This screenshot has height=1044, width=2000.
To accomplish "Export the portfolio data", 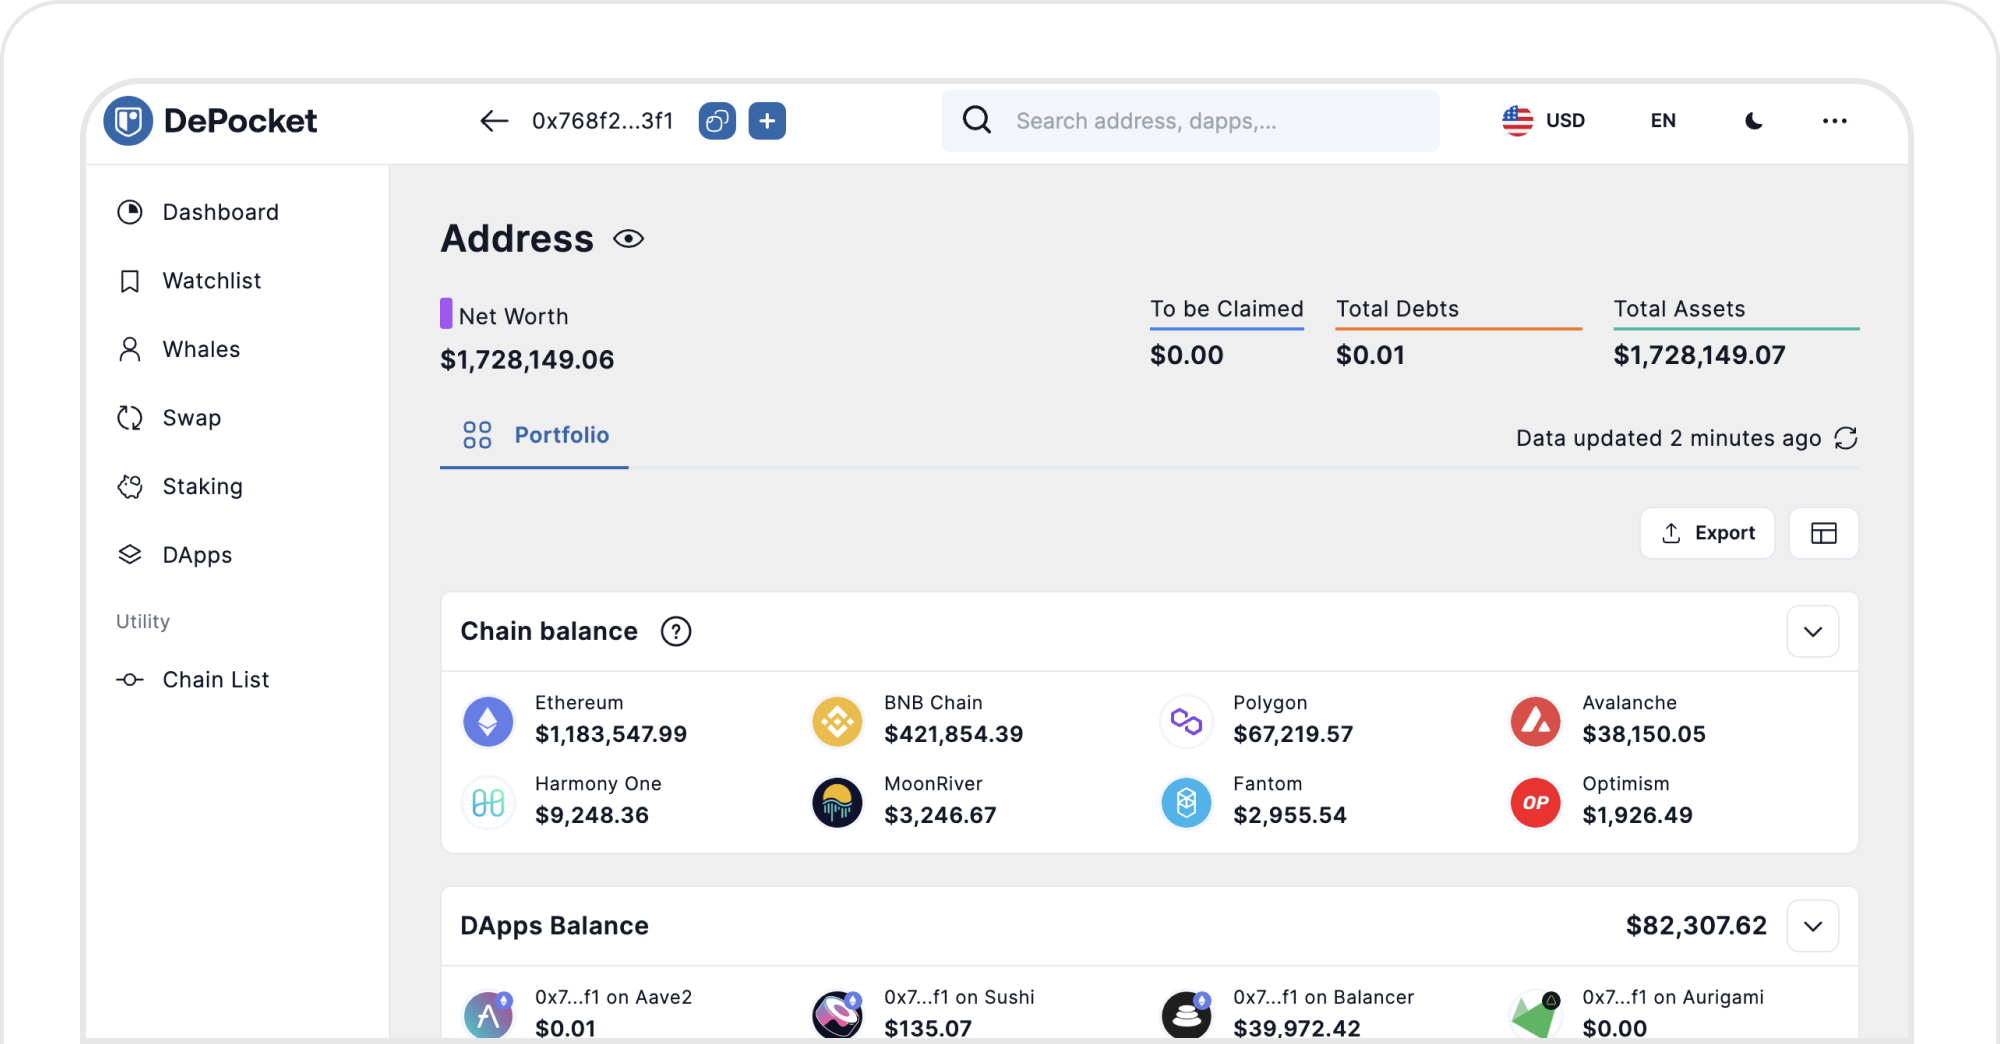I will point(1708,533).
